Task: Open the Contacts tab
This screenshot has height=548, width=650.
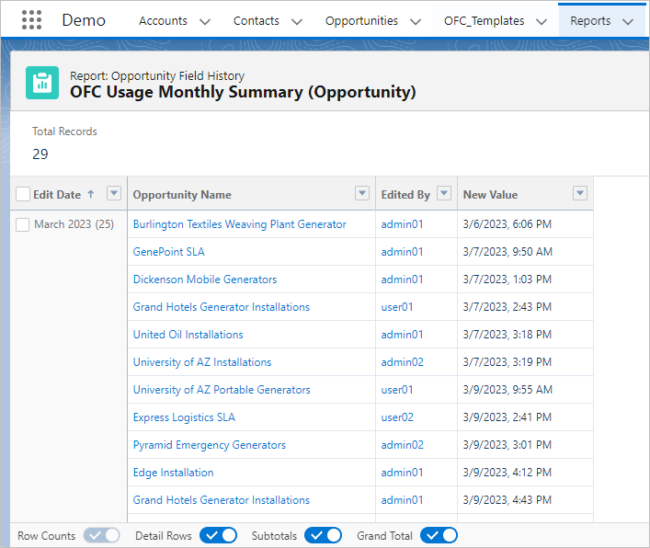Action: pos(256,21)
